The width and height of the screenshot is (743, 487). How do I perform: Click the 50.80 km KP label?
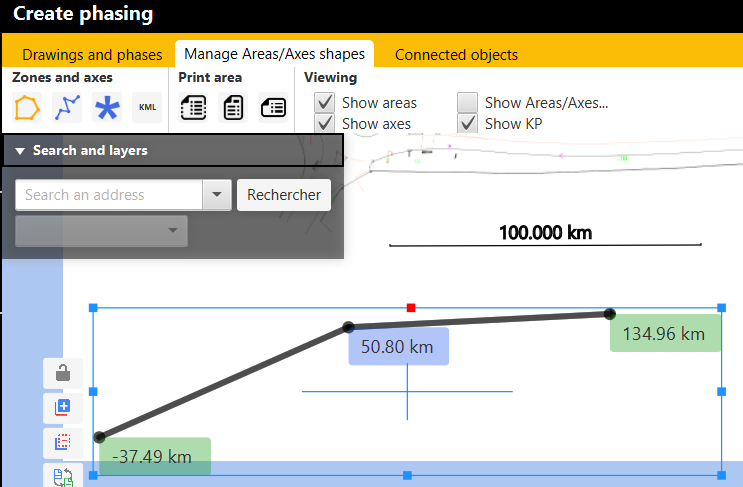tap(399, 346)
